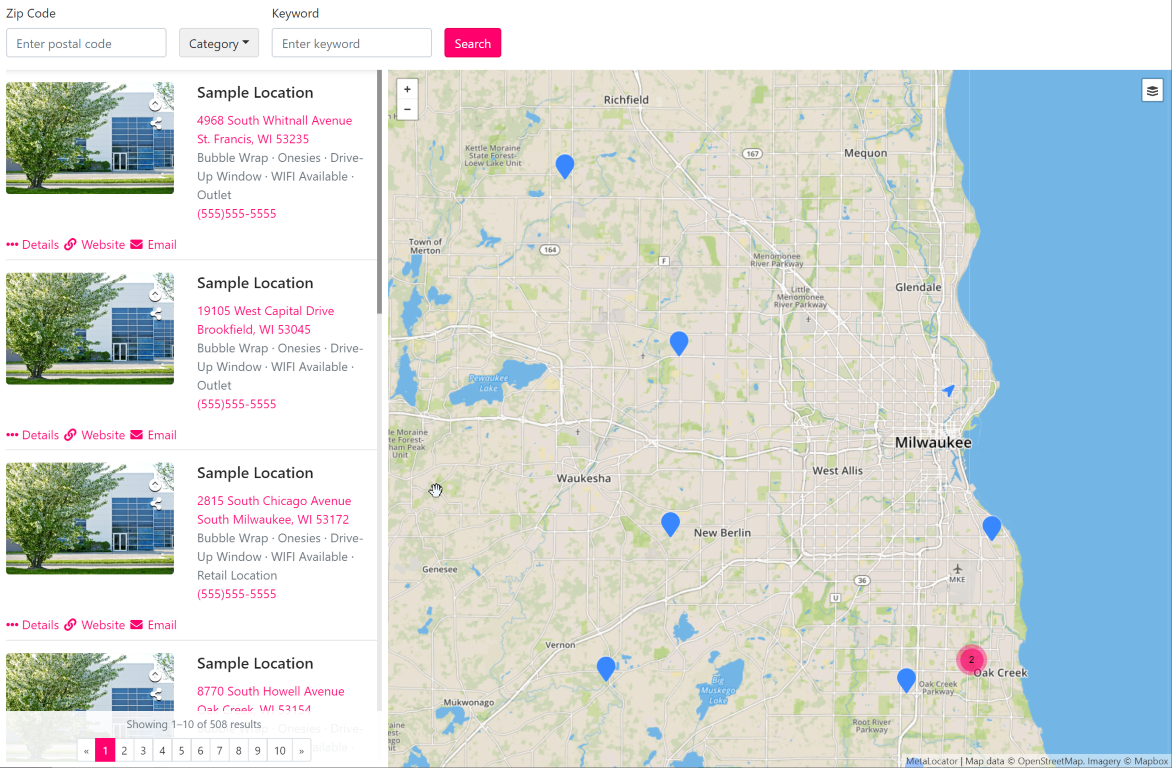Click the next page » arrow

click(x=301, y=750)
